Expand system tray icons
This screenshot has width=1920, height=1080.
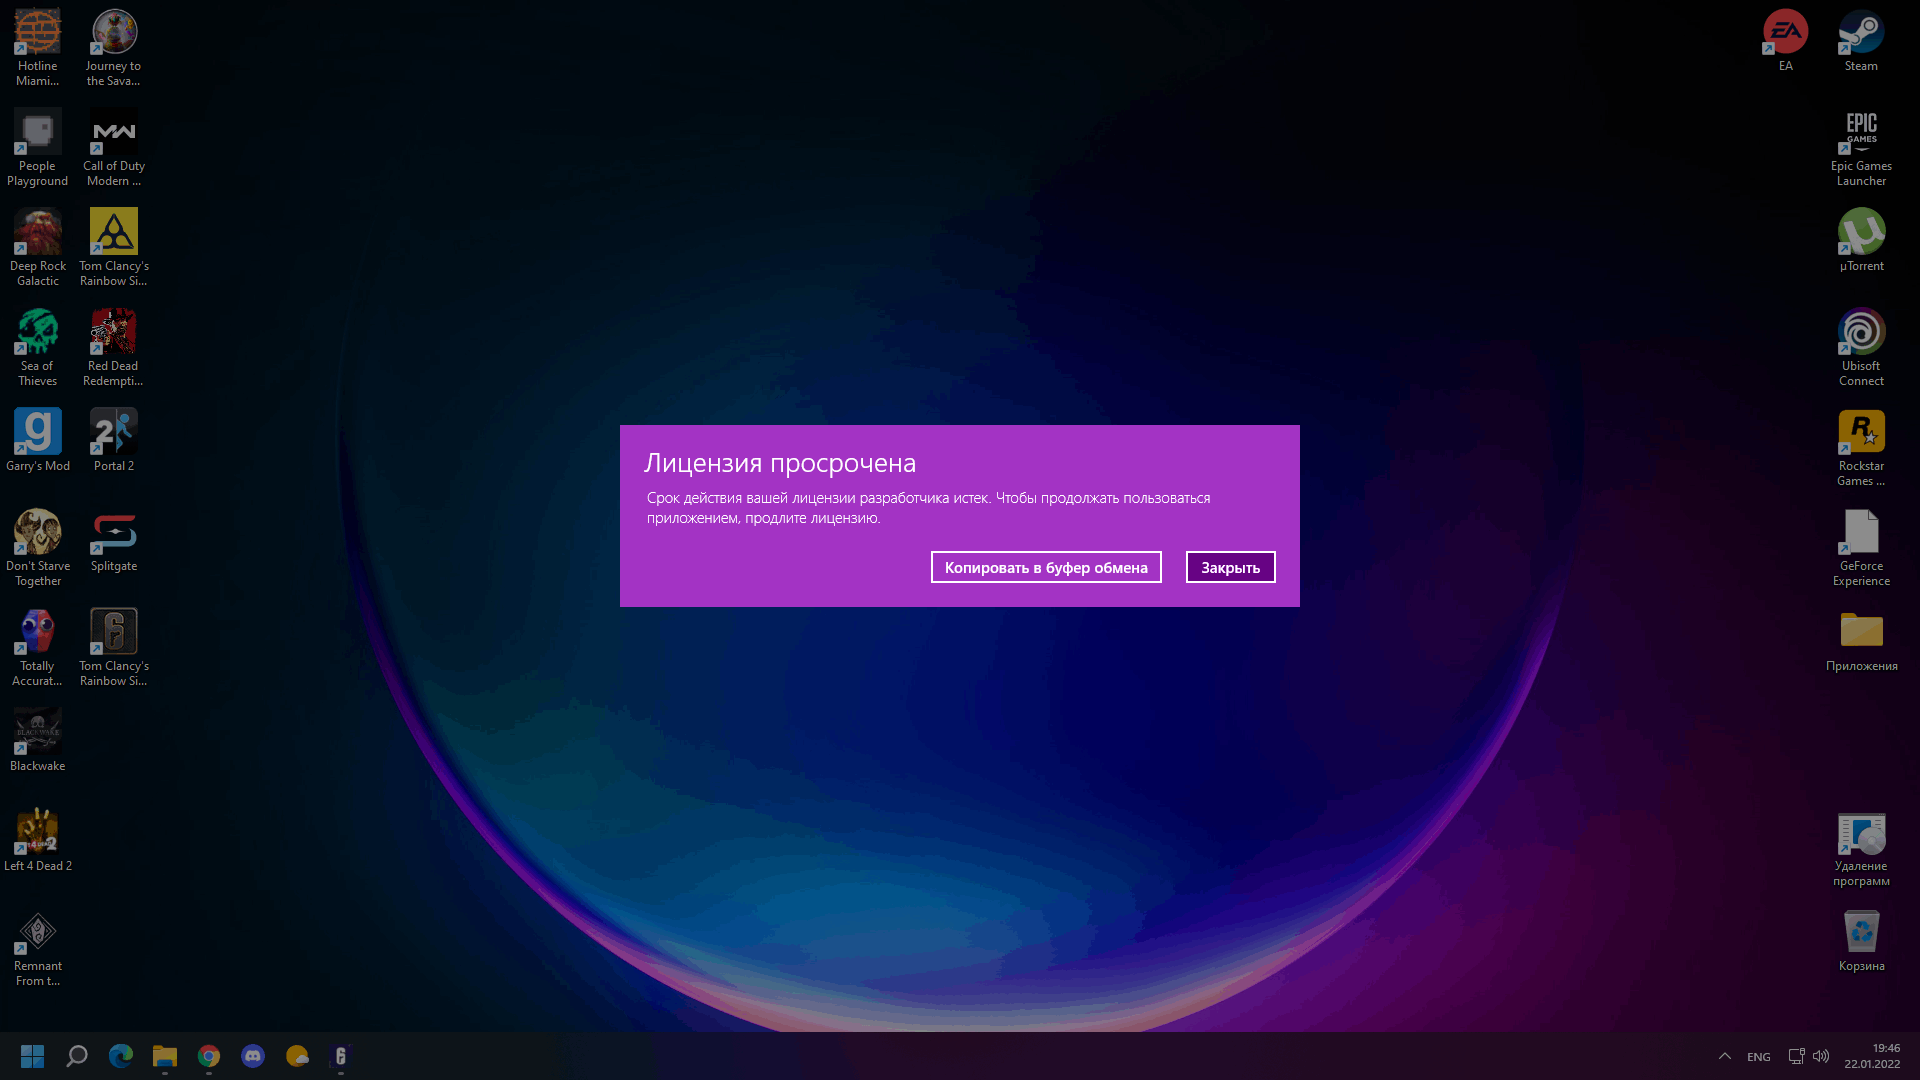pyautogui.click(x=1724, y=1055)
